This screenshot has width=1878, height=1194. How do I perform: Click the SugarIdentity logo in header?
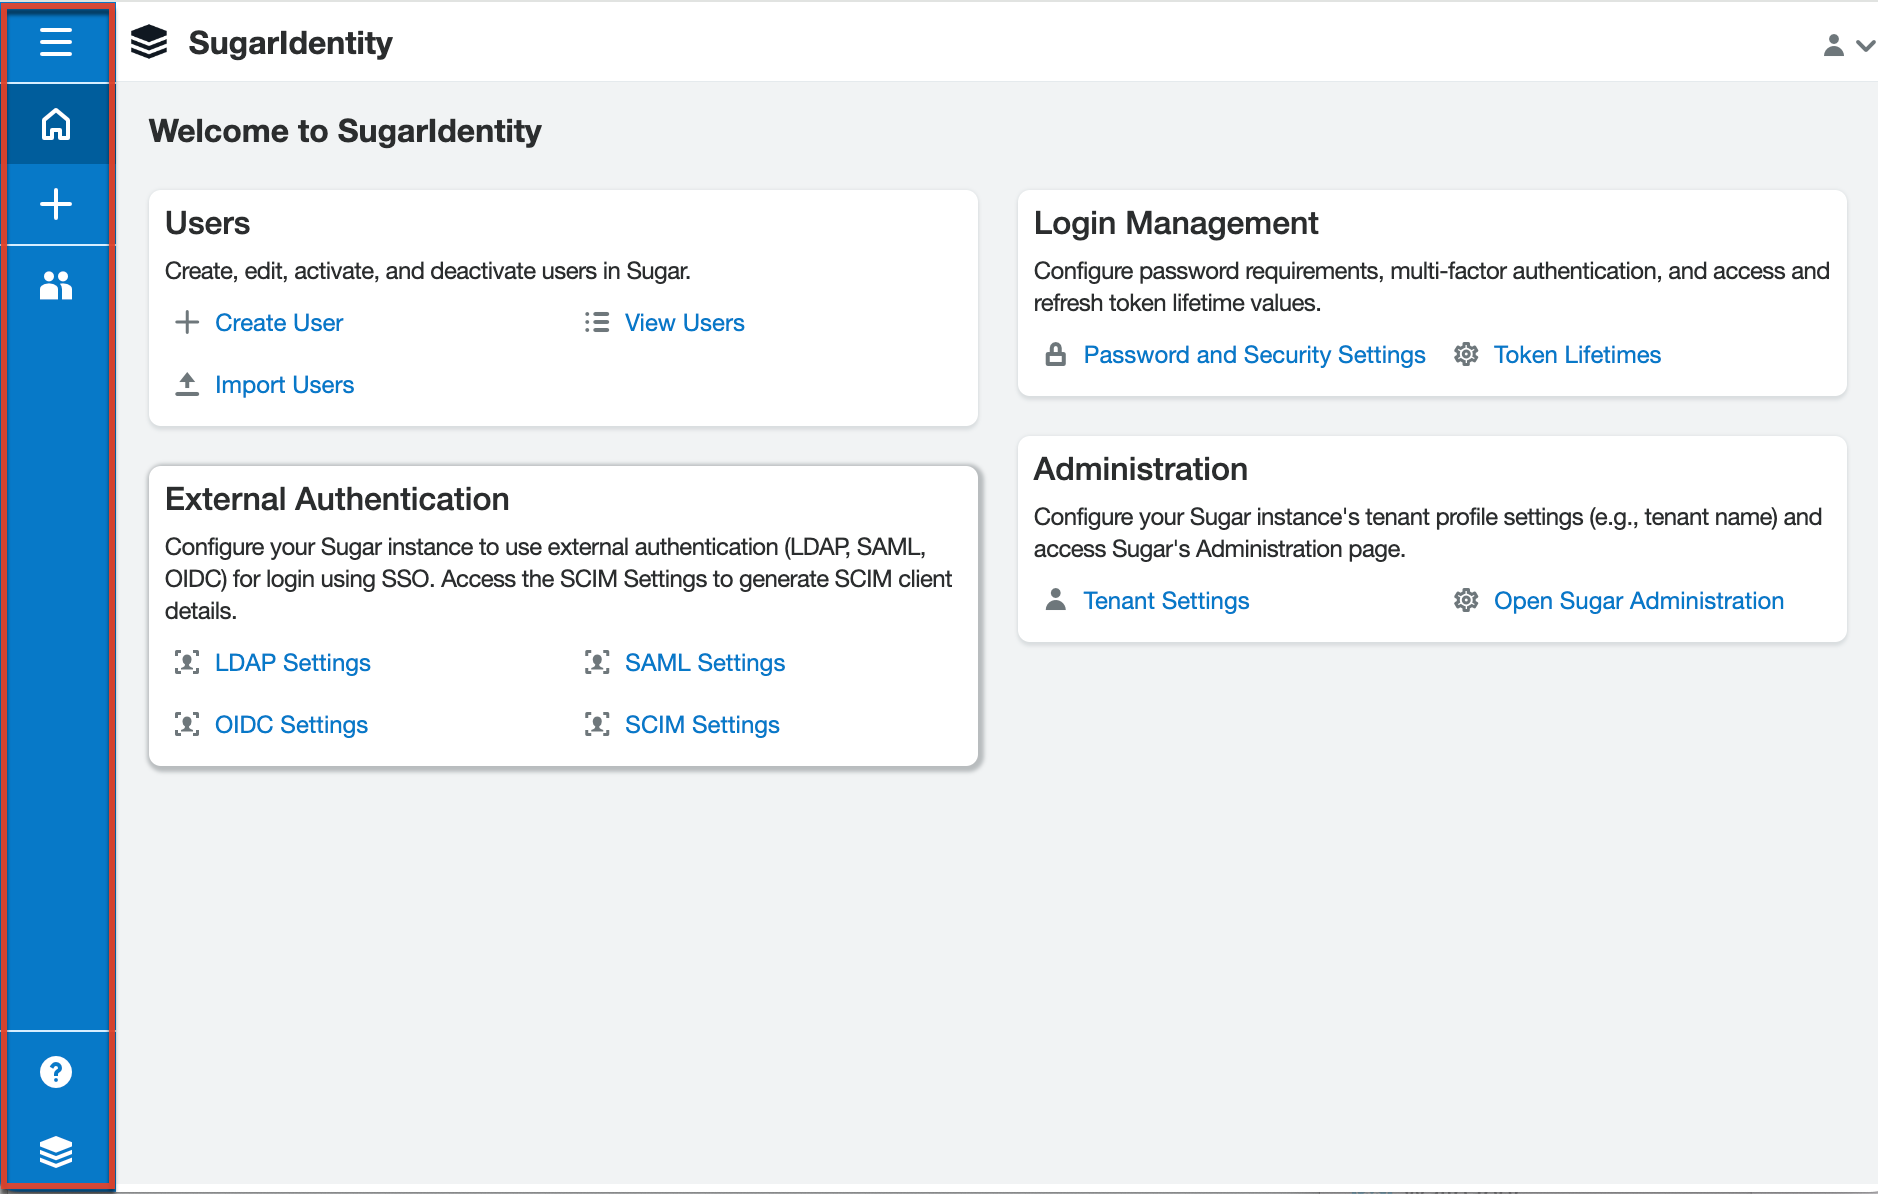point(149,42)
